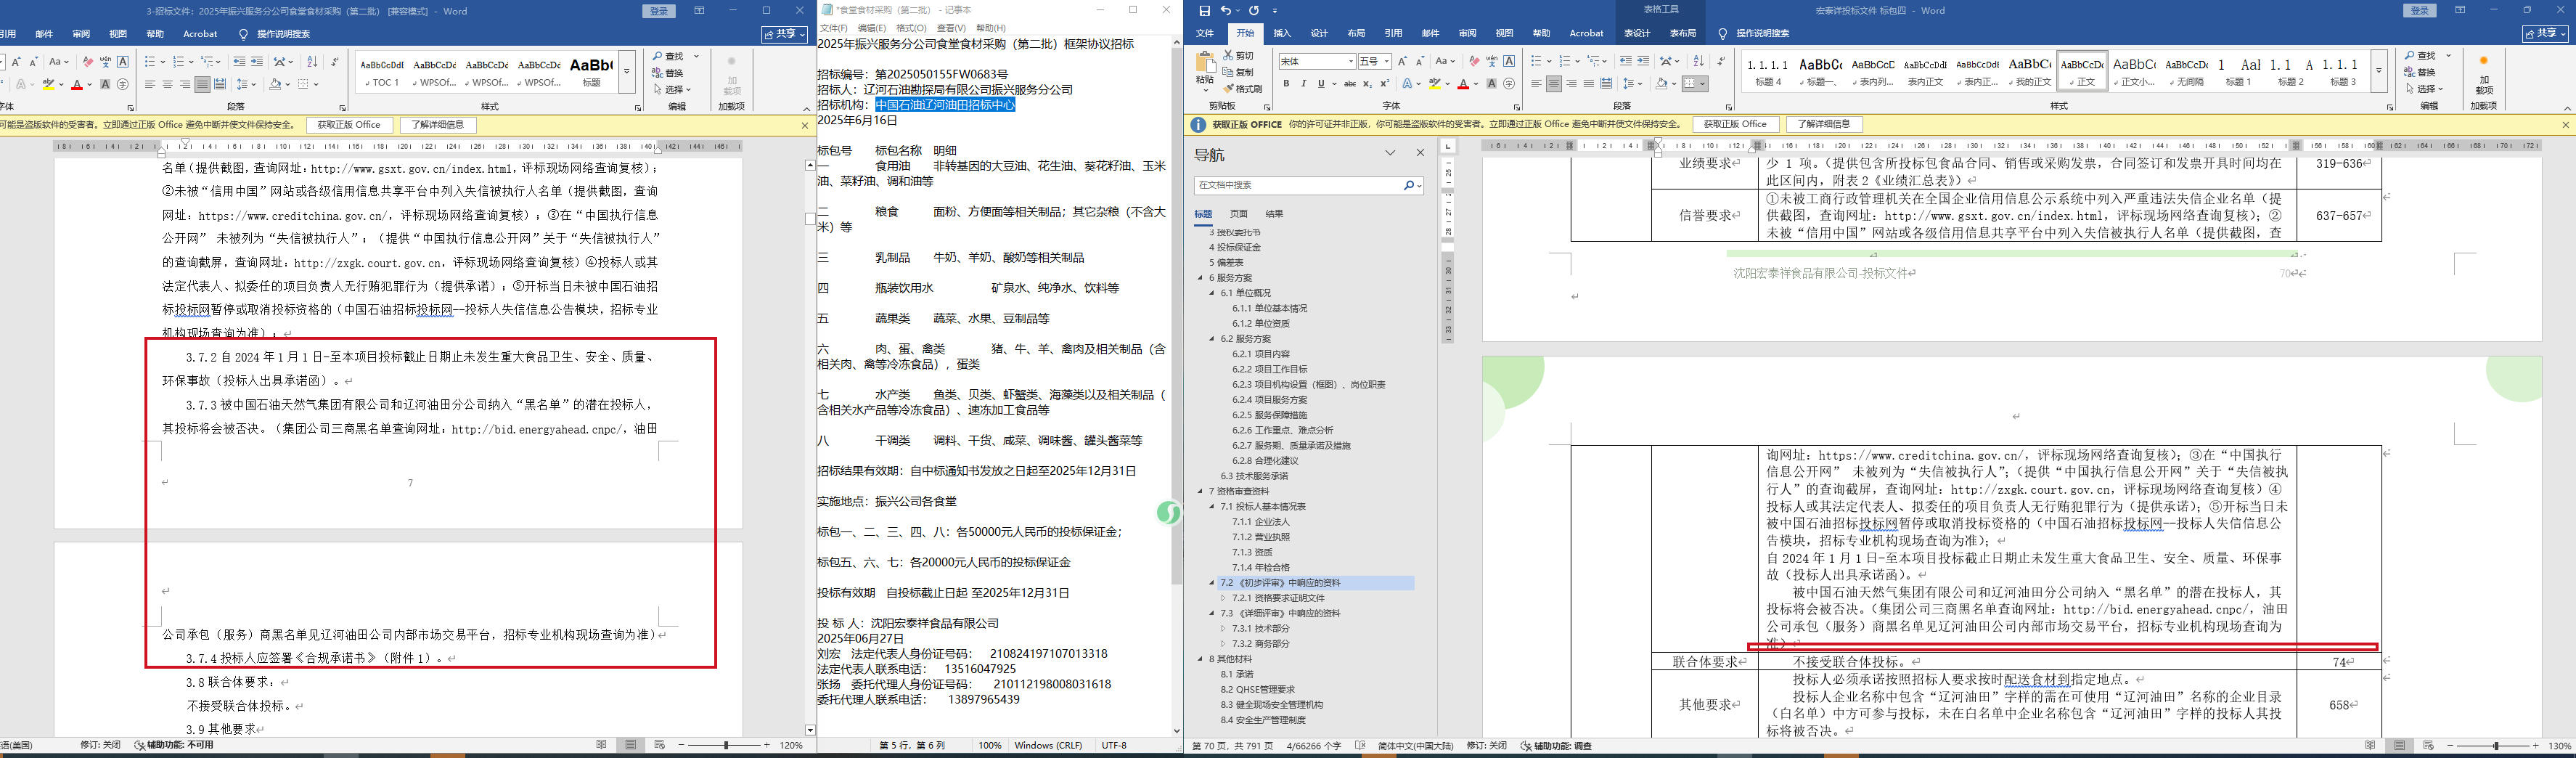Open the 宋体 font name dropdown
The height and width of the screenshot is (758, 2576).
1350,62
